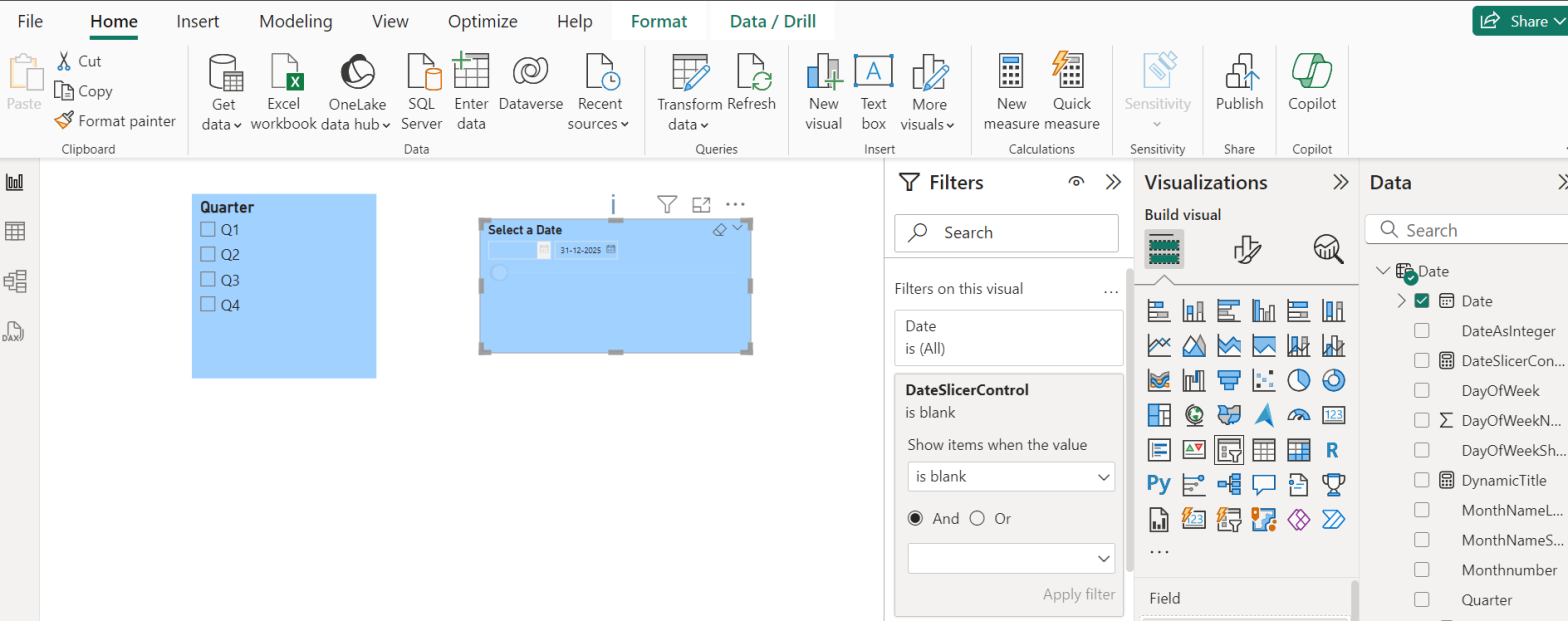Toggle the Filters pane eye icon
Image resolution: width=1568 pixels, height=621 pixels.
(x=1076, y=182)
